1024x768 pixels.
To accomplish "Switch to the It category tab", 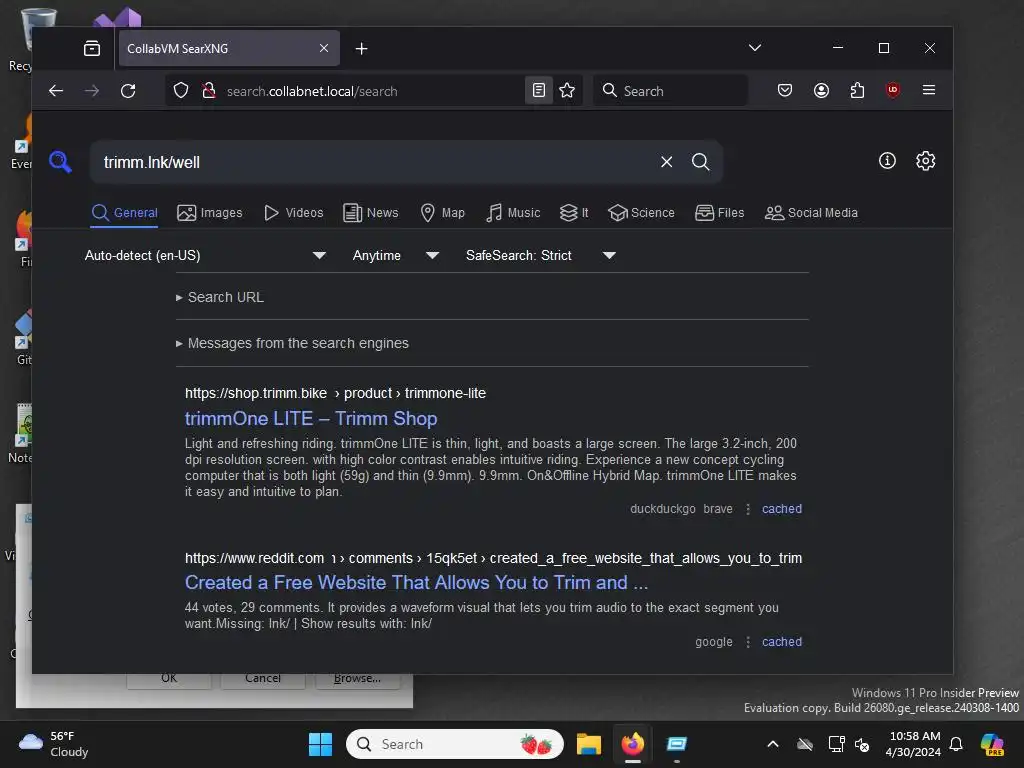I will pos(574,213).
